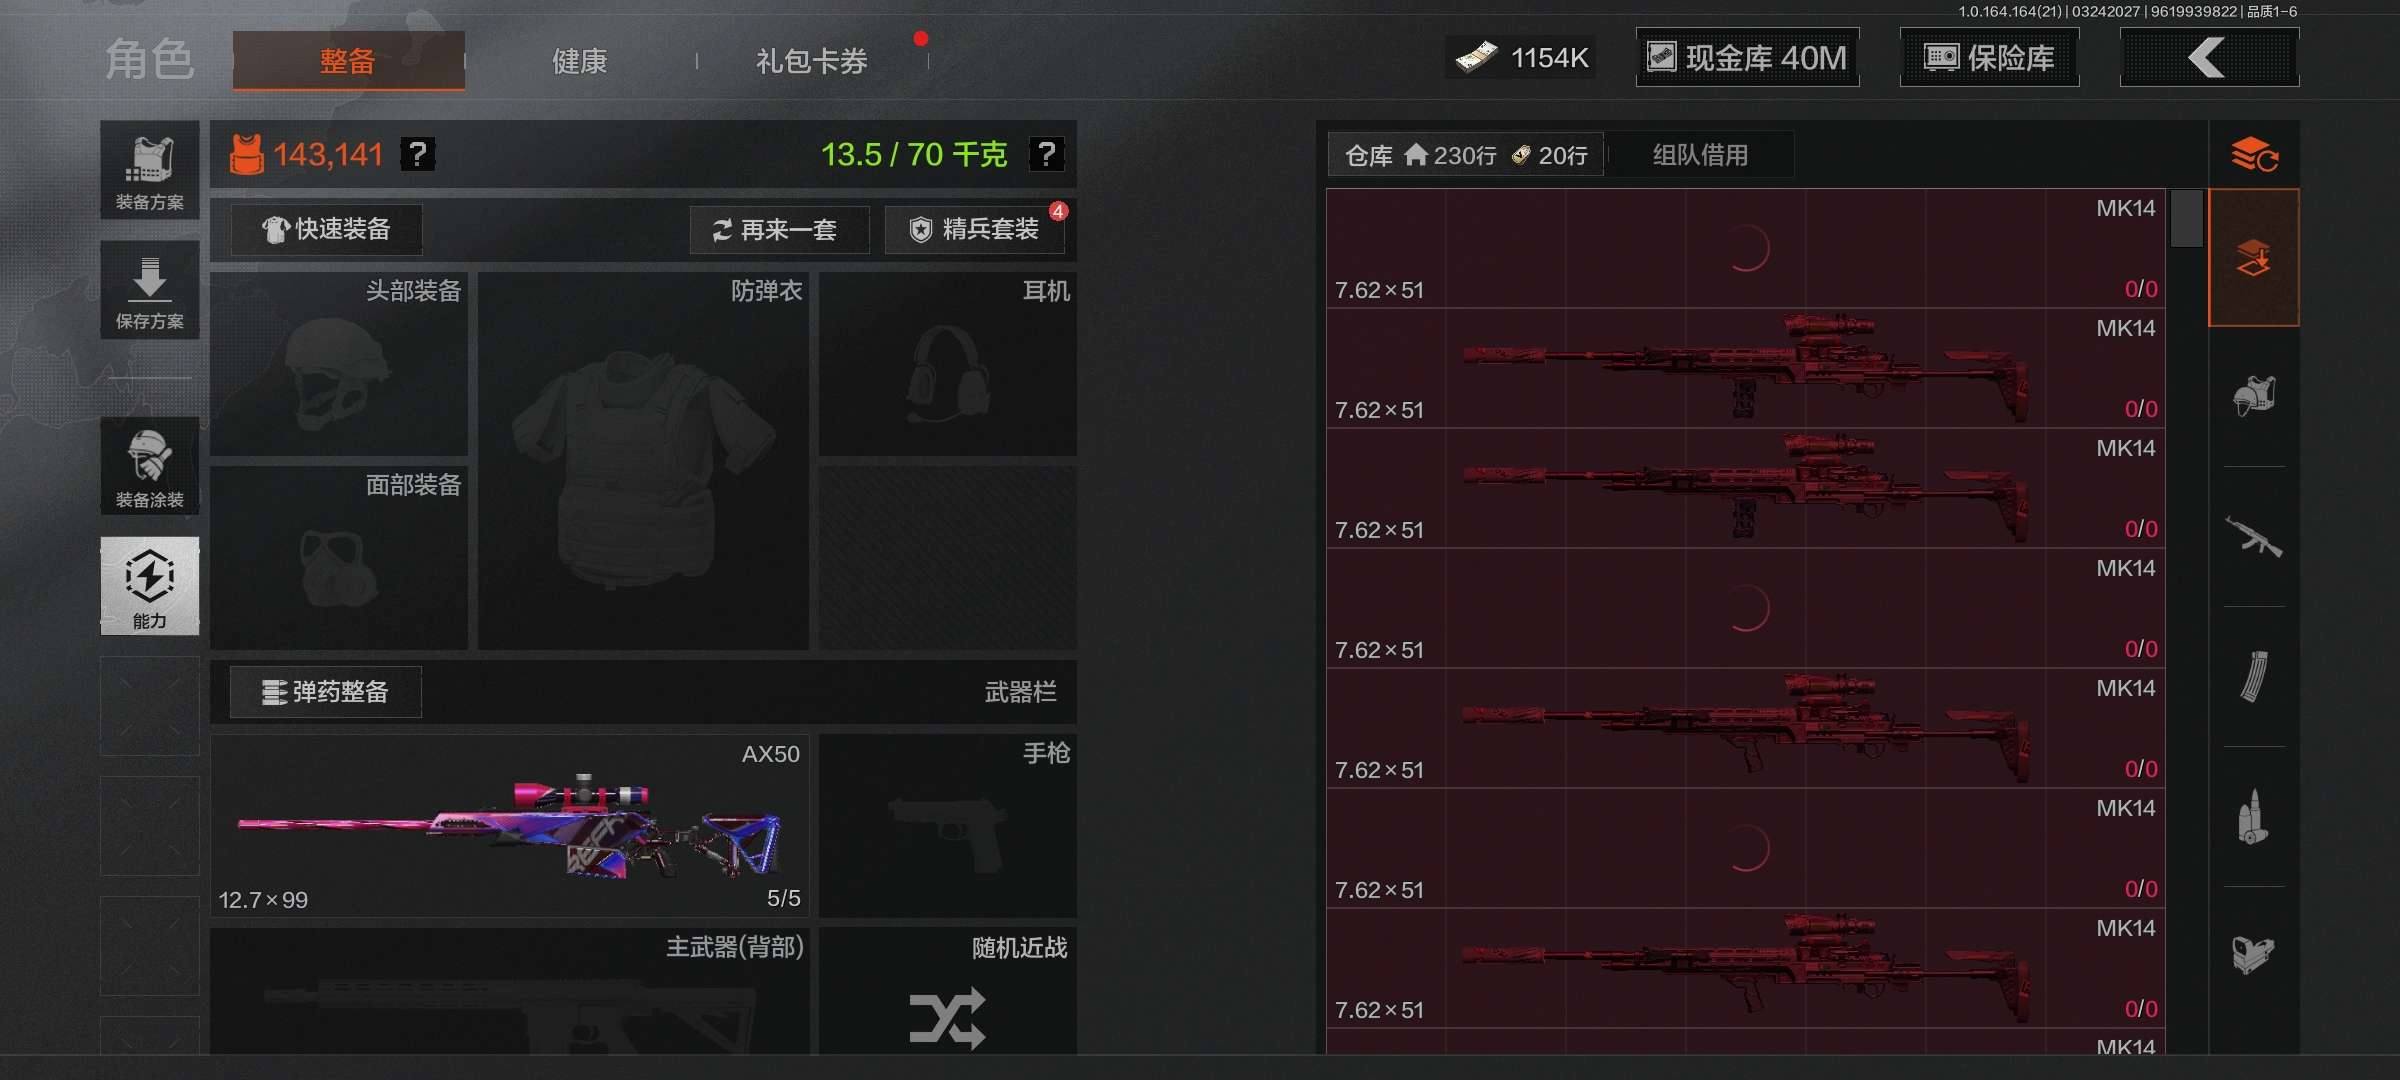Switch to the 礼包卡券 tab
The width and height of the screenshot is (2400, 1080).
[812, 61]
